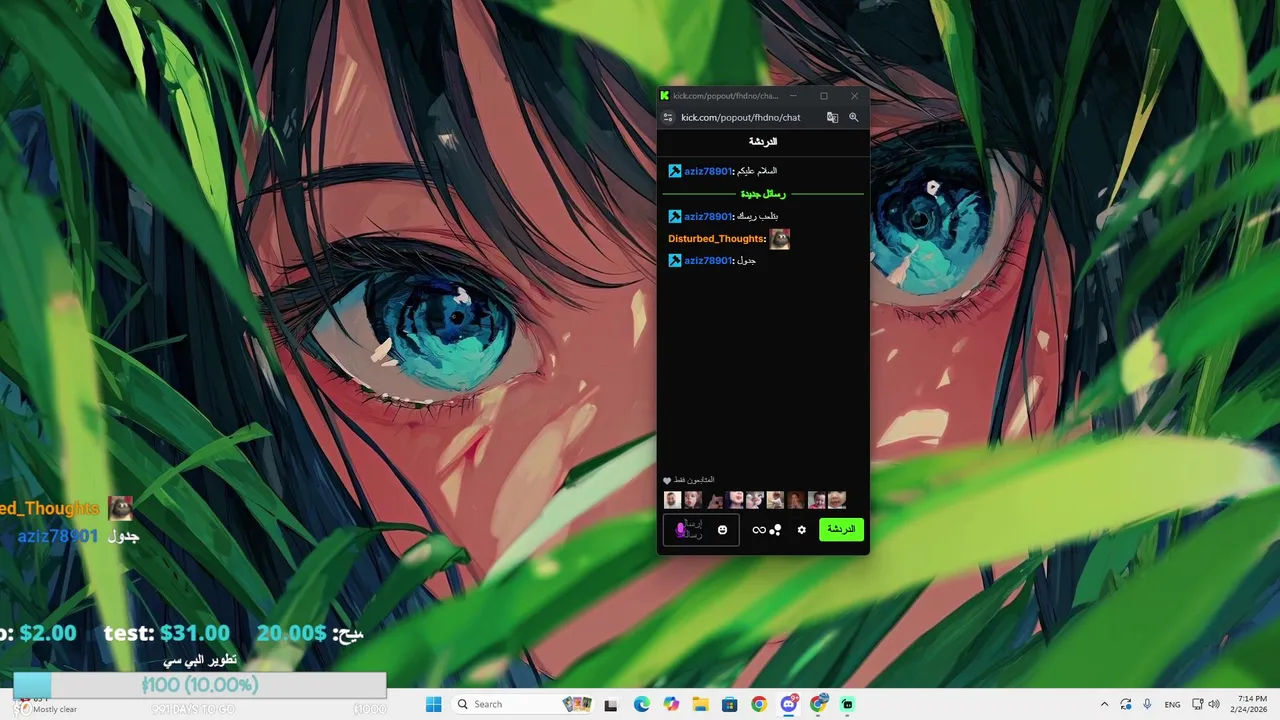The height and width of the screenshot is (720, 1280).
Task: Select the last baby emote on the right
Action: pyautogui.click(x=837, y=500)
